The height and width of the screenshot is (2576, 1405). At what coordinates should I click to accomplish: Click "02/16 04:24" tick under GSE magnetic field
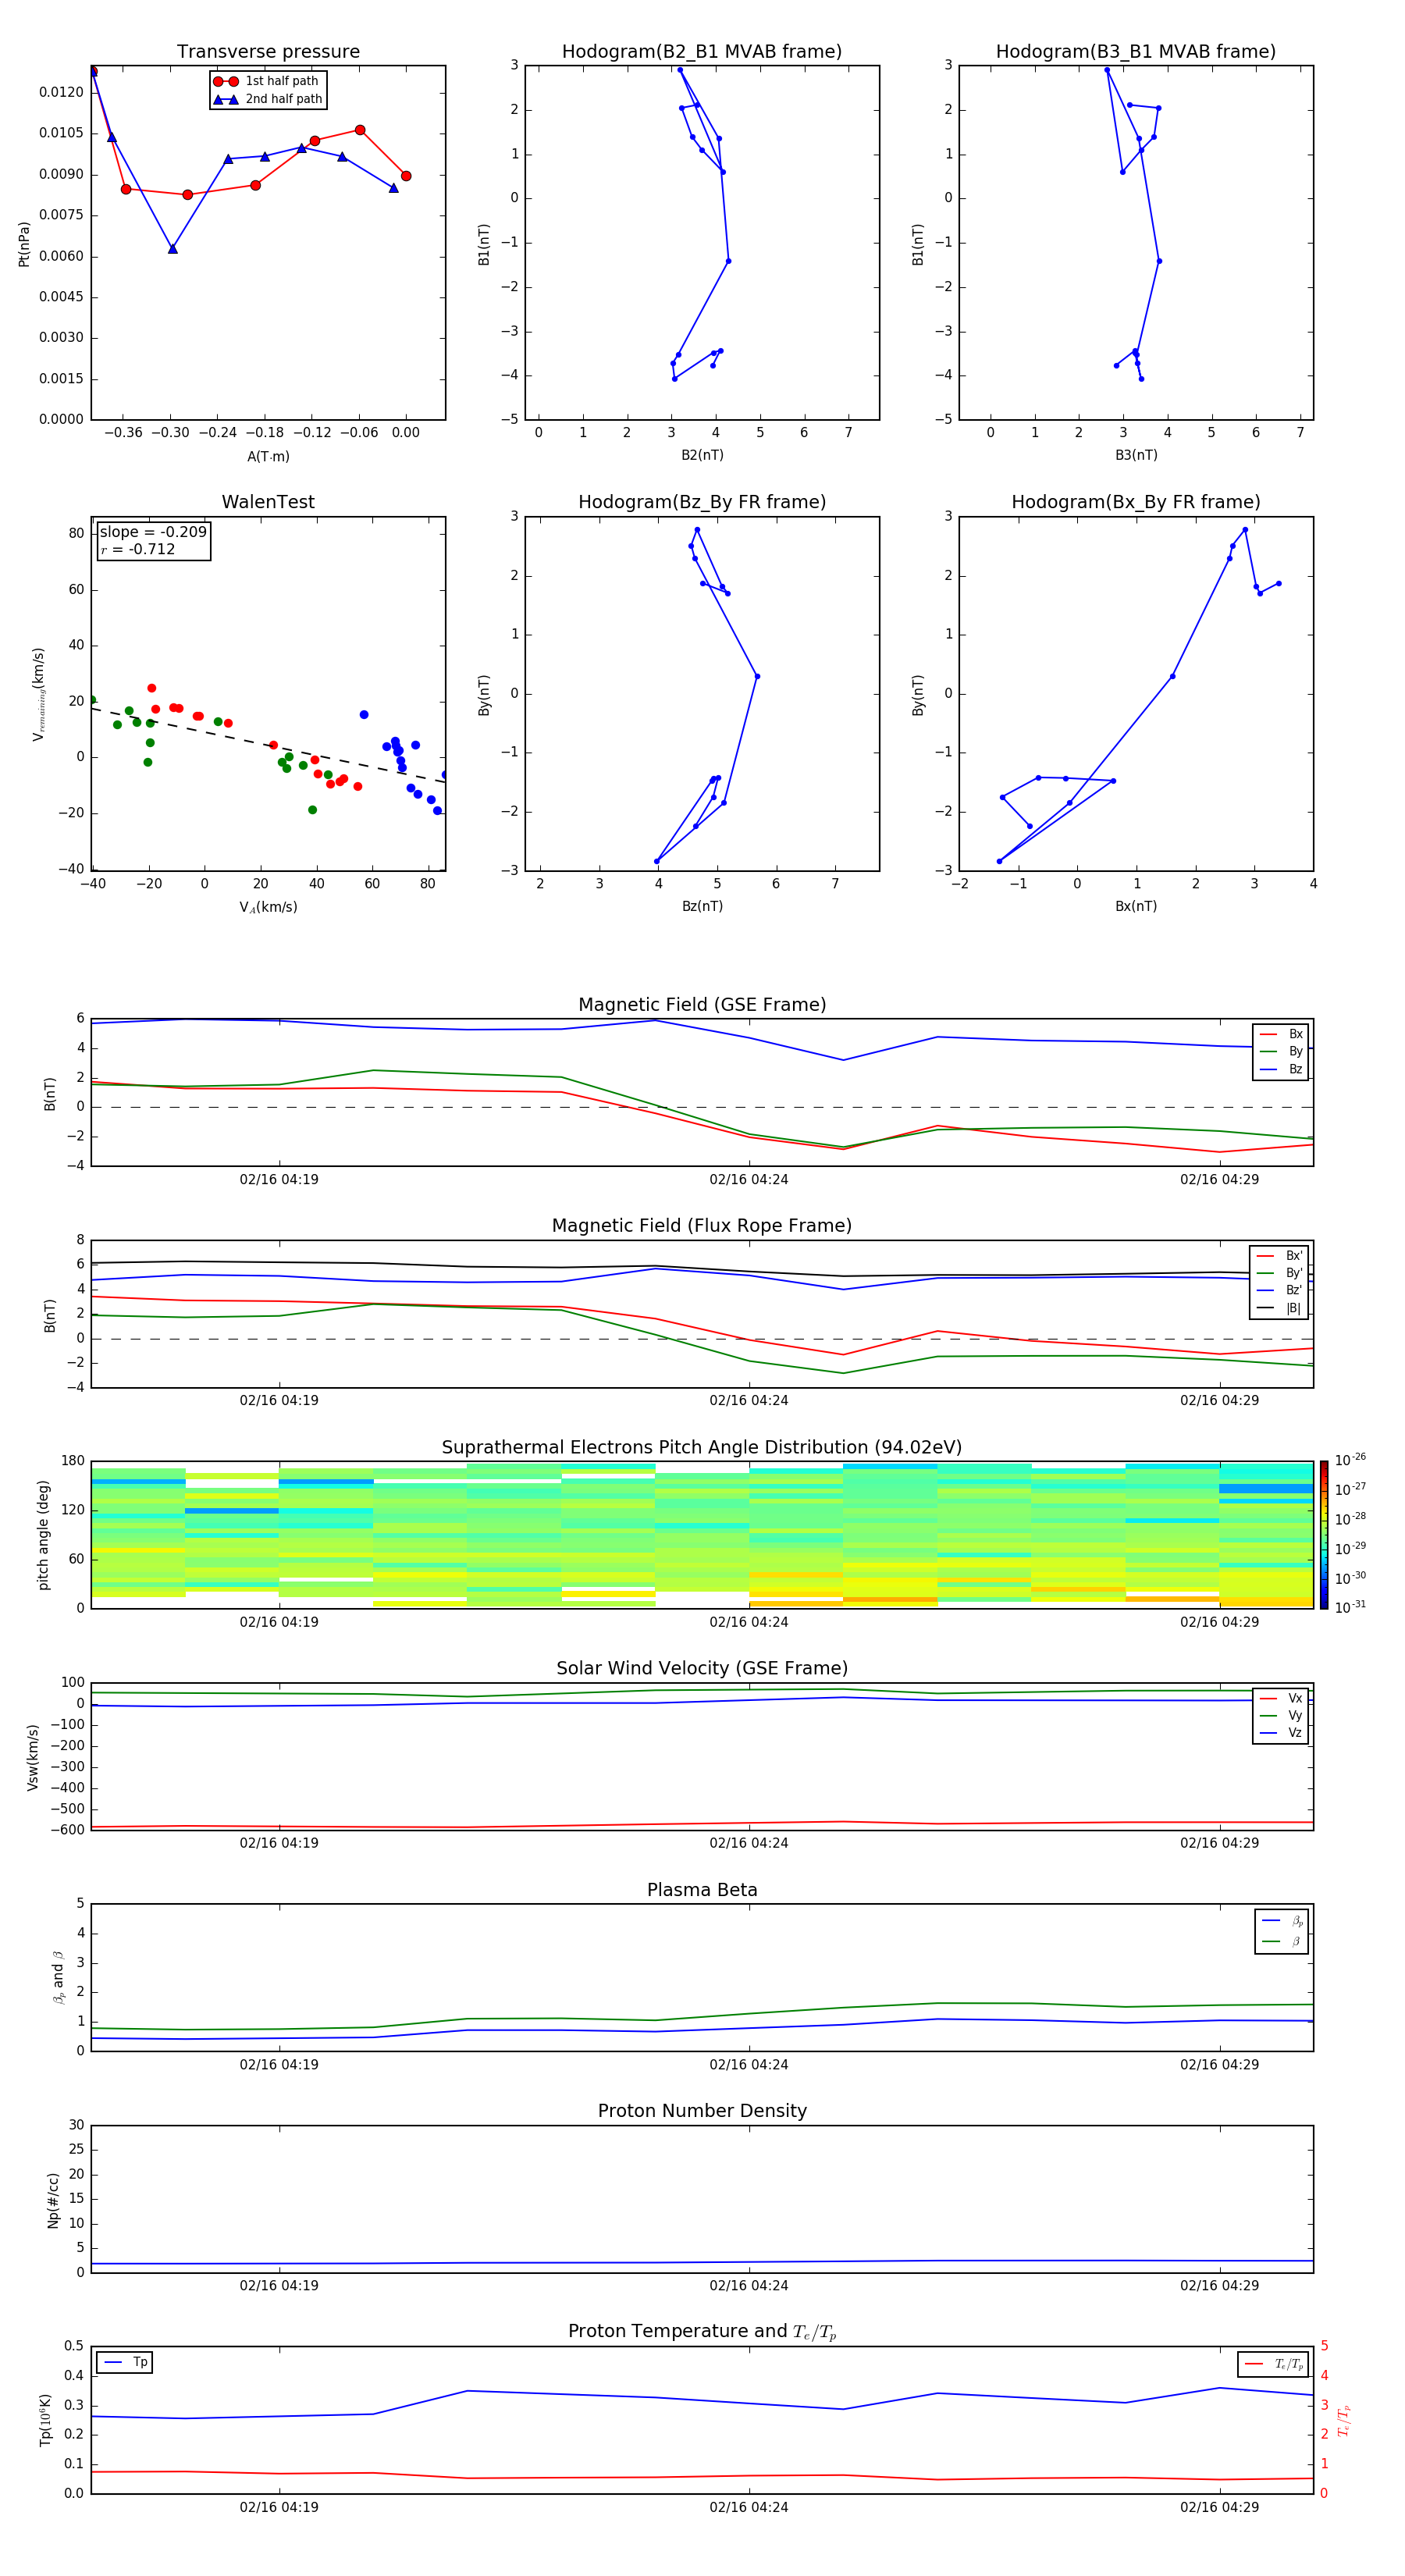[749, 1180]
